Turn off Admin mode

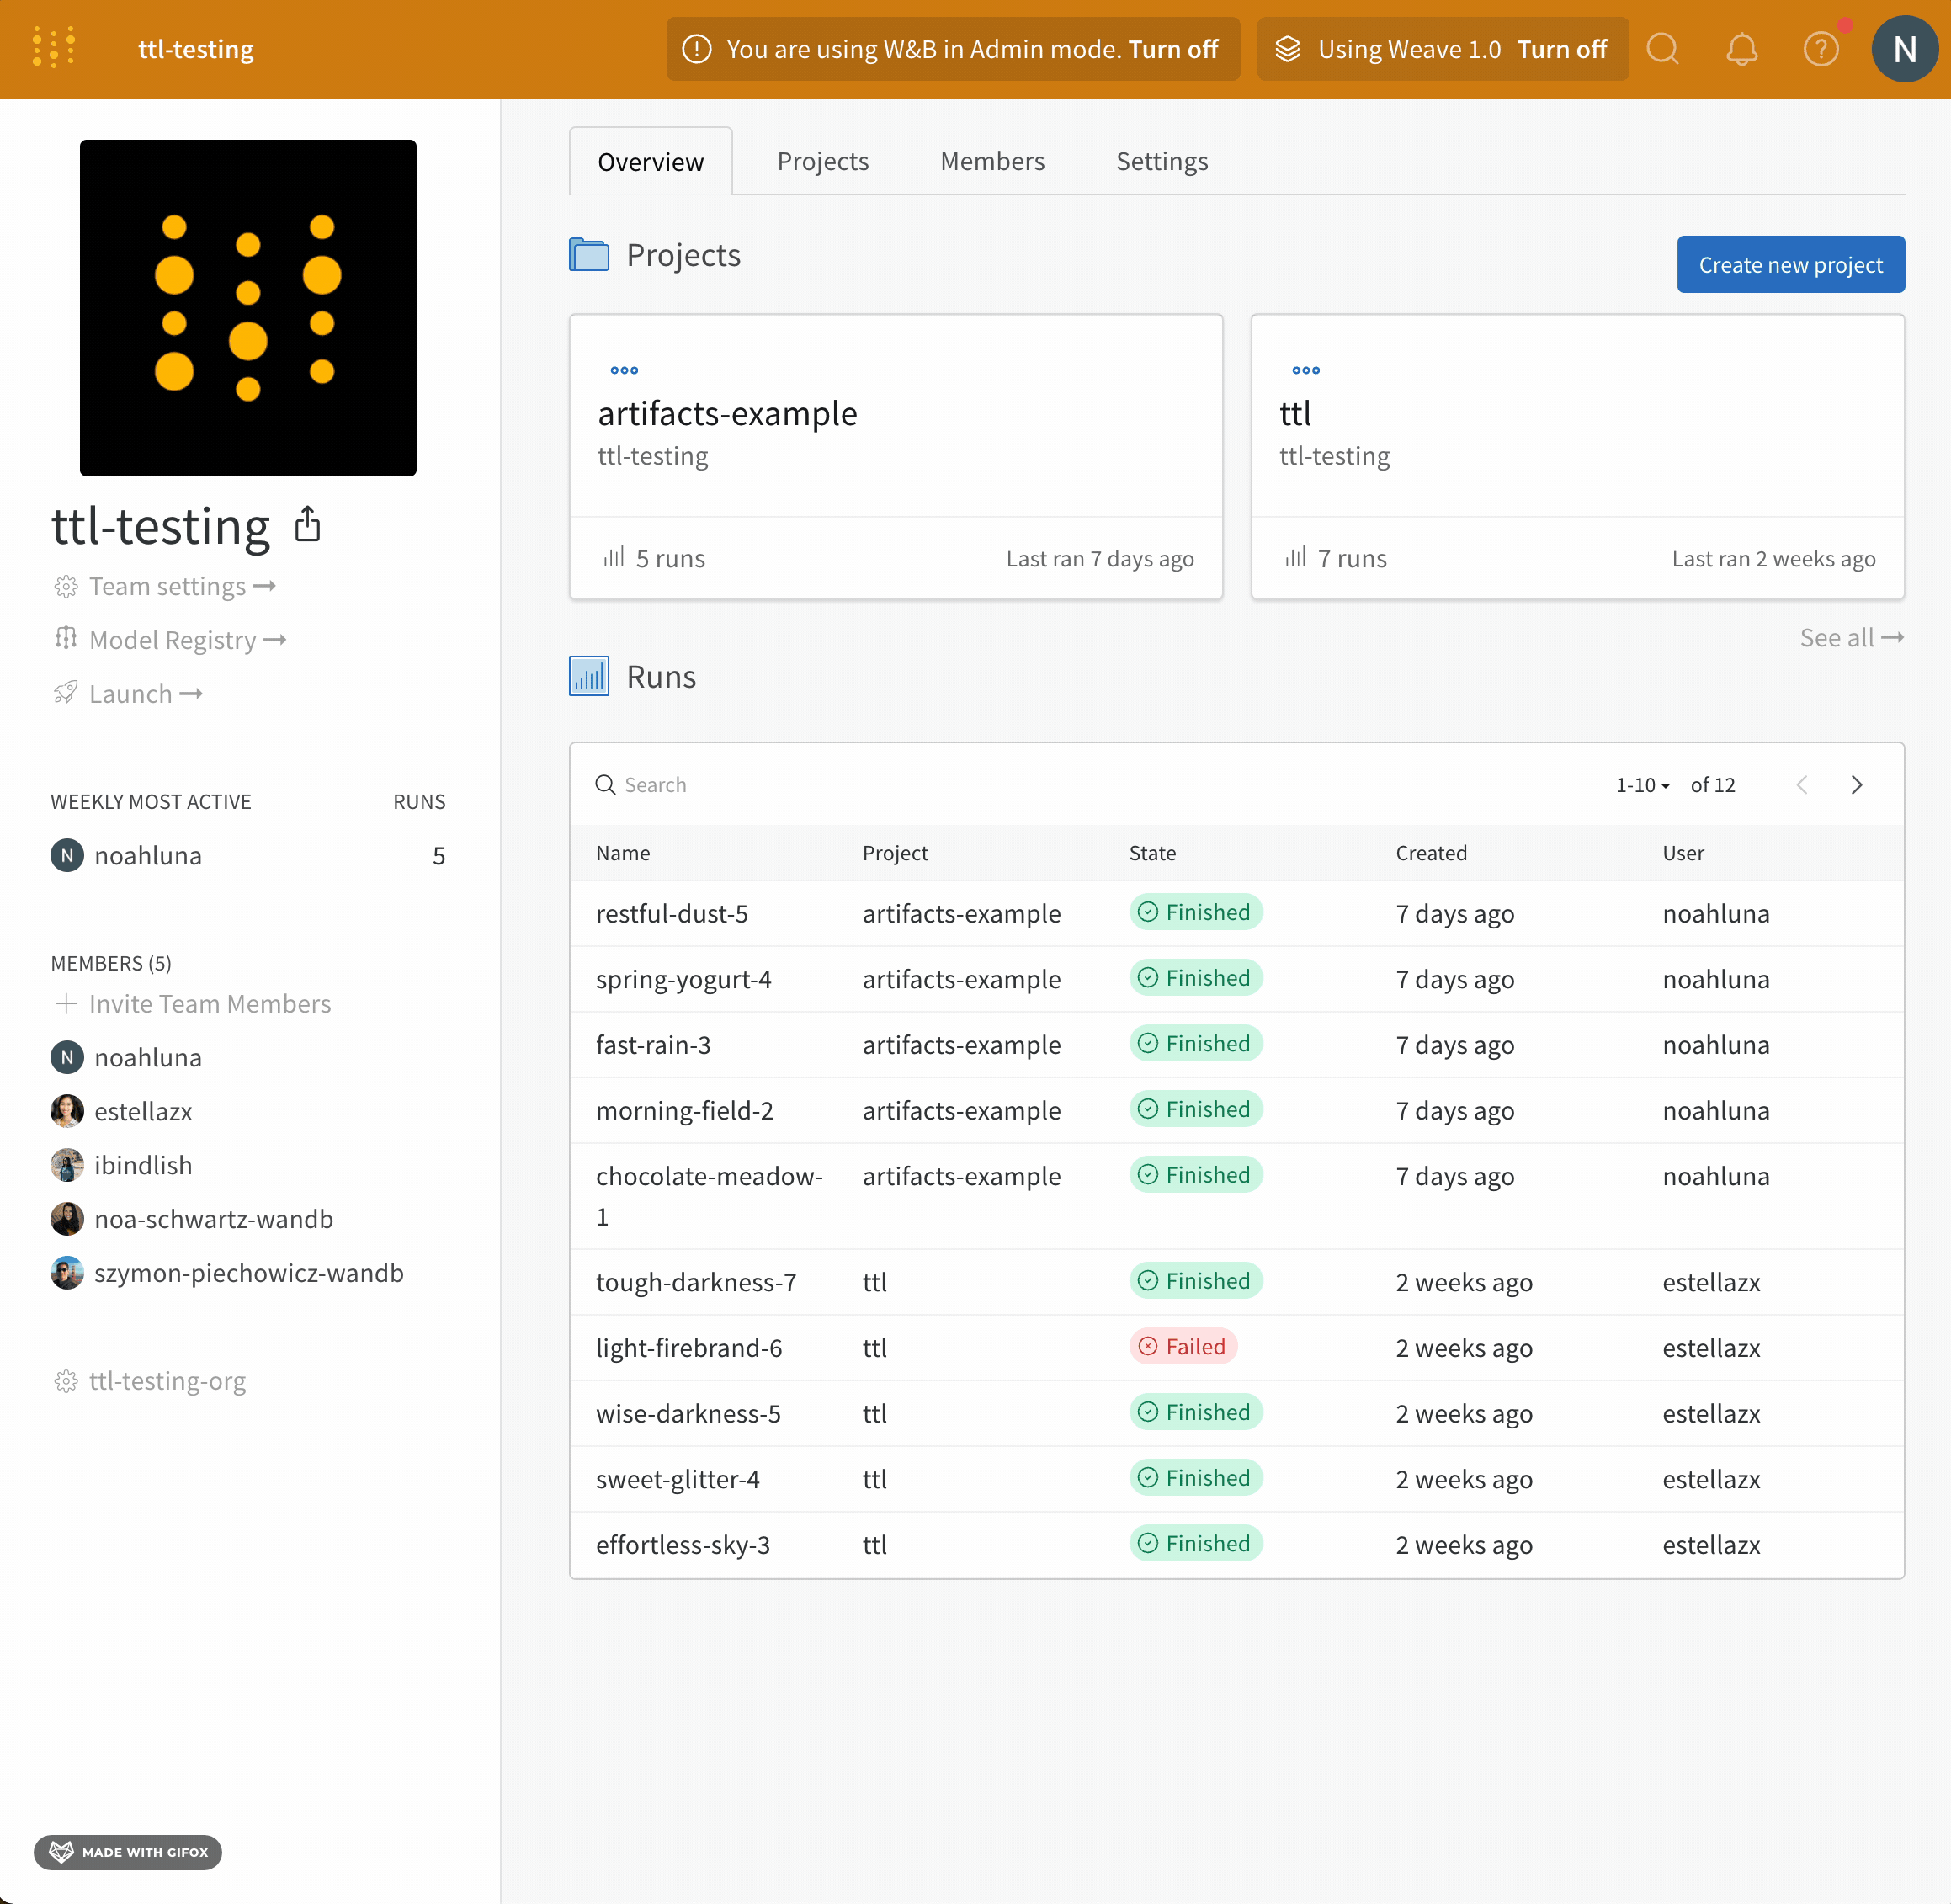(x=1173, y=48)
